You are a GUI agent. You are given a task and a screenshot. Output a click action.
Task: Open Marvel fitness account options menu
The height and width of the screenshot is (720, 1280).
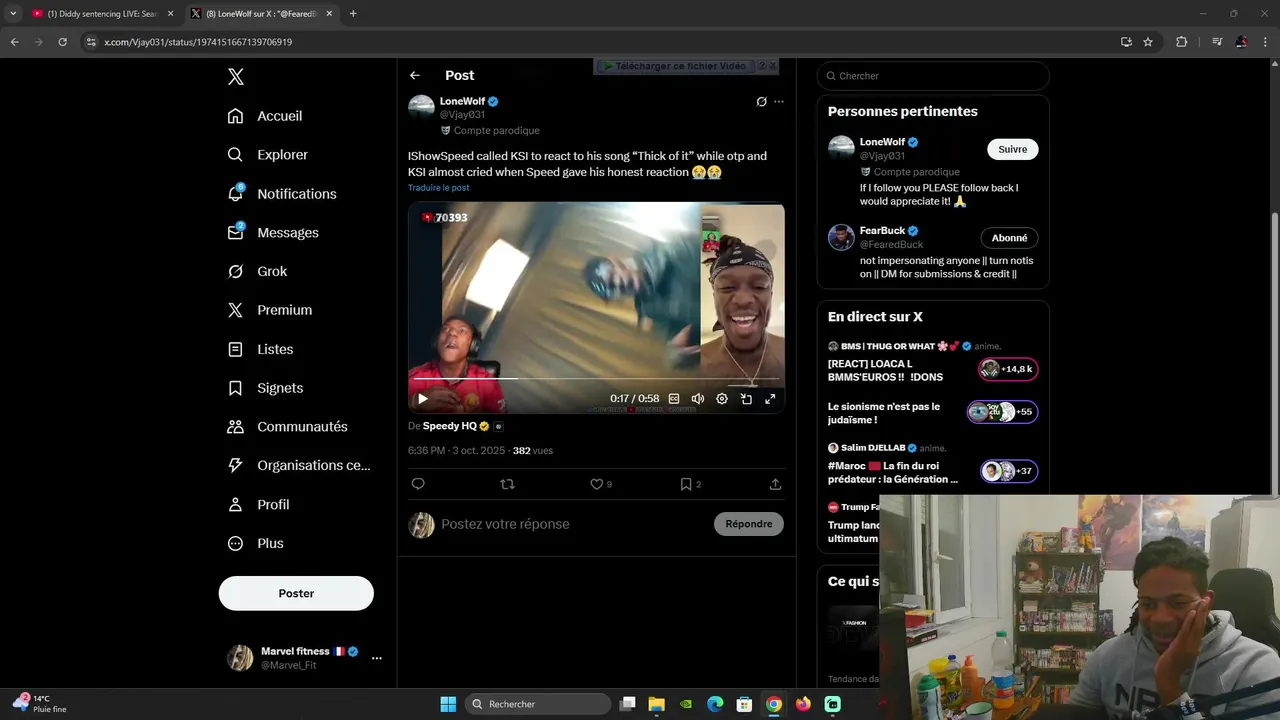[377, 658]
